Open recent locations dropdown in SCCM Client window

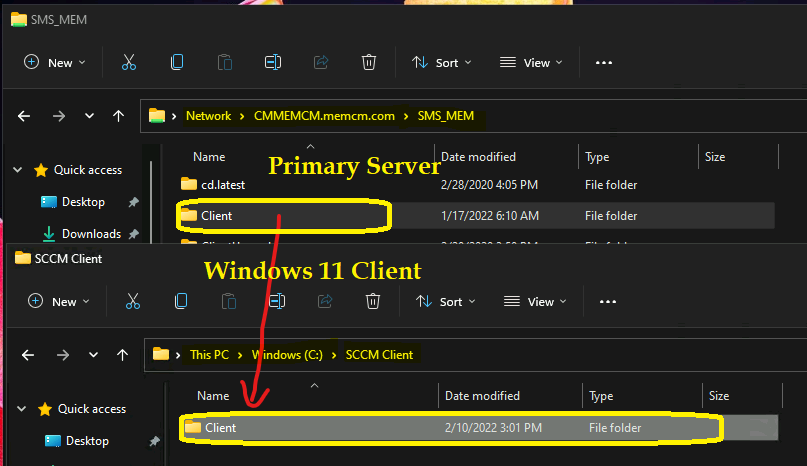click(x=93, y=355)
